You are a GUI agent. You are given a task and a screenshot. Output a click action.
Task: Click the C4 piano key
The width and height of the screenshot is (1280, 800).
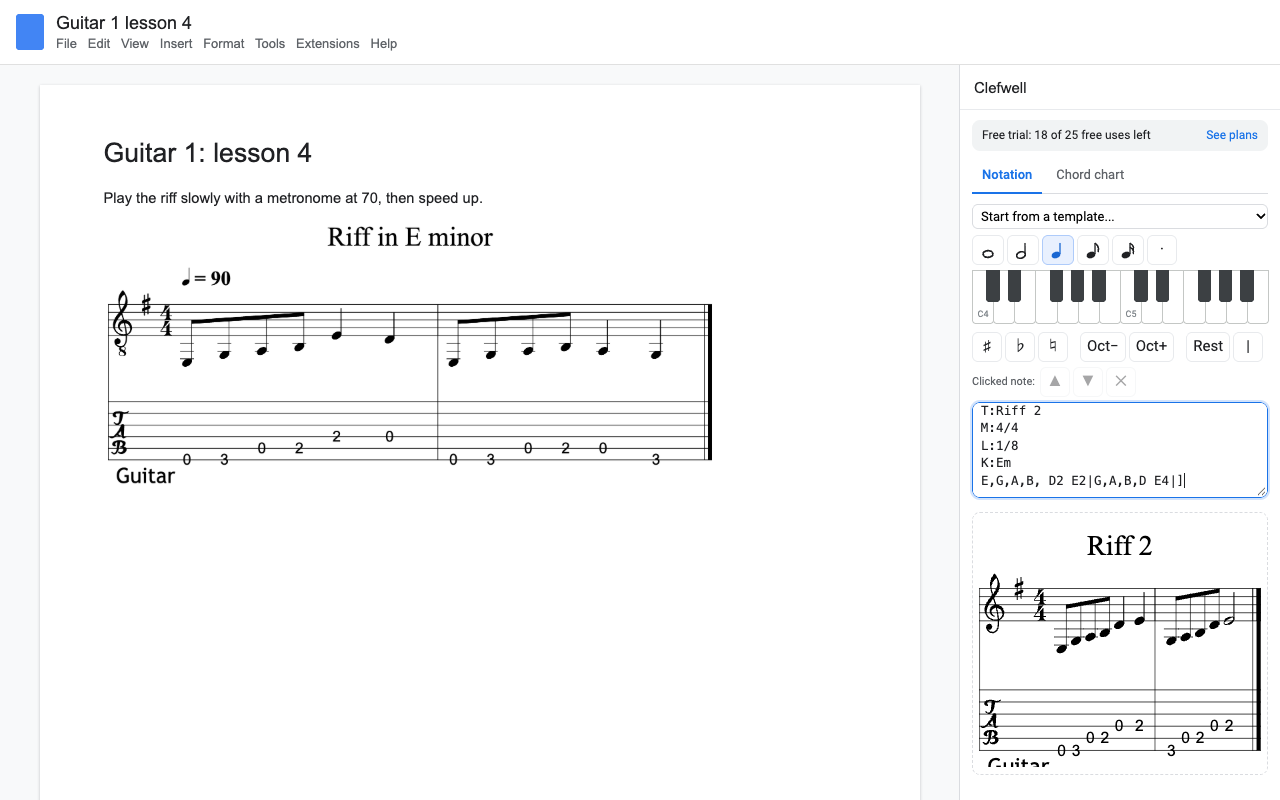pos(983,313)
